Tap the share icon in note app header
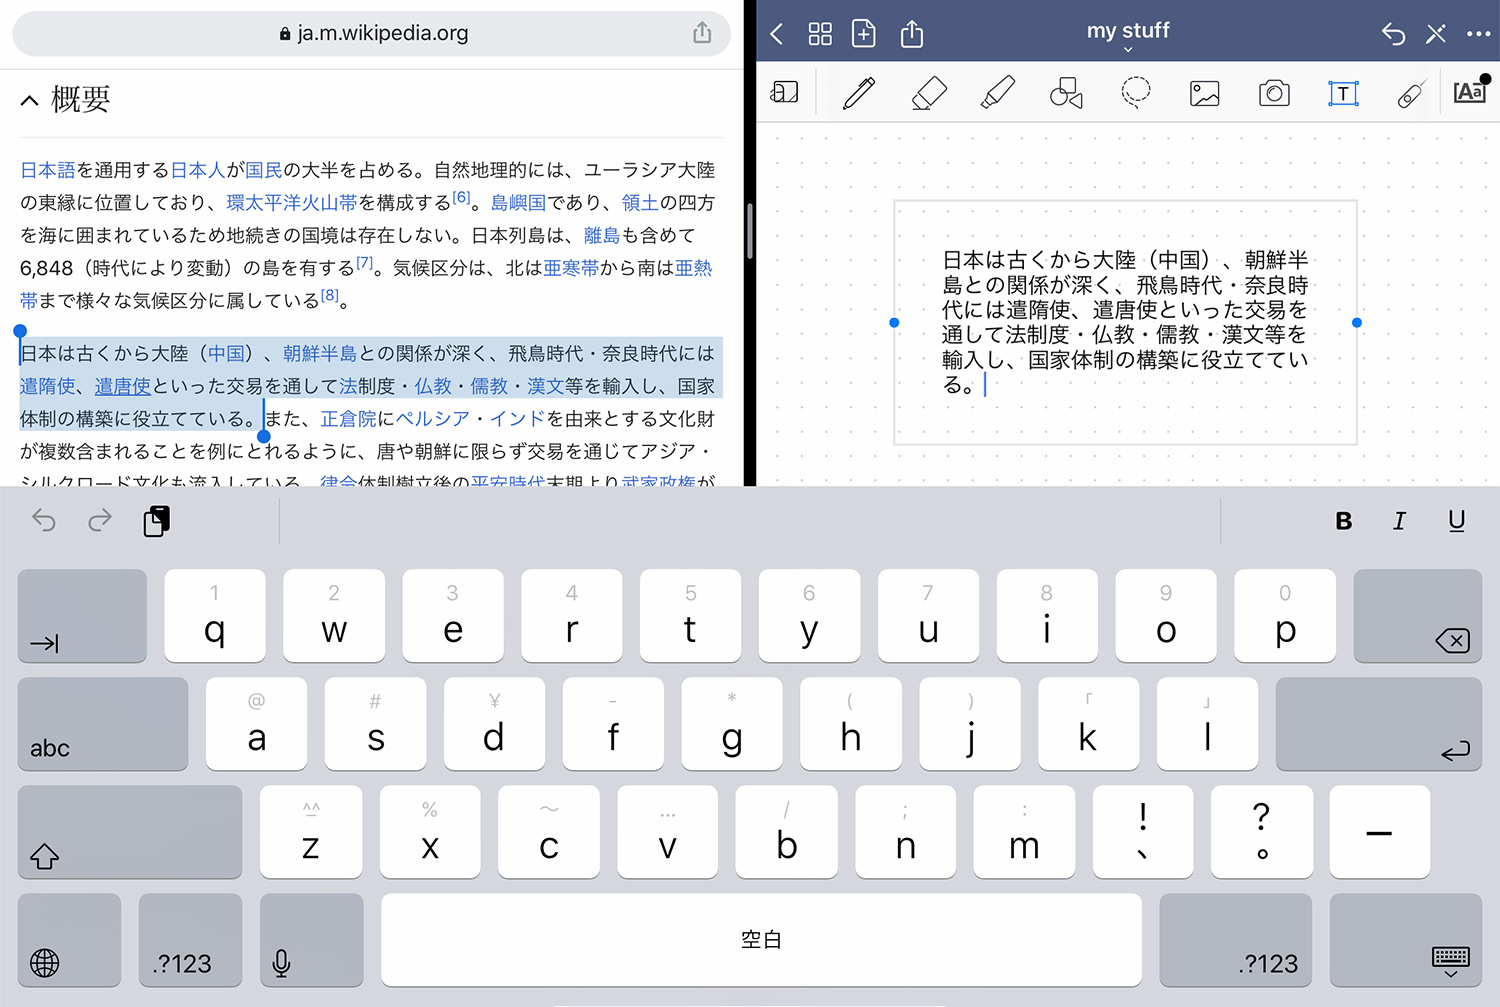The width and height of the screenshot is (1500, 1007). (x=911, y=34)
